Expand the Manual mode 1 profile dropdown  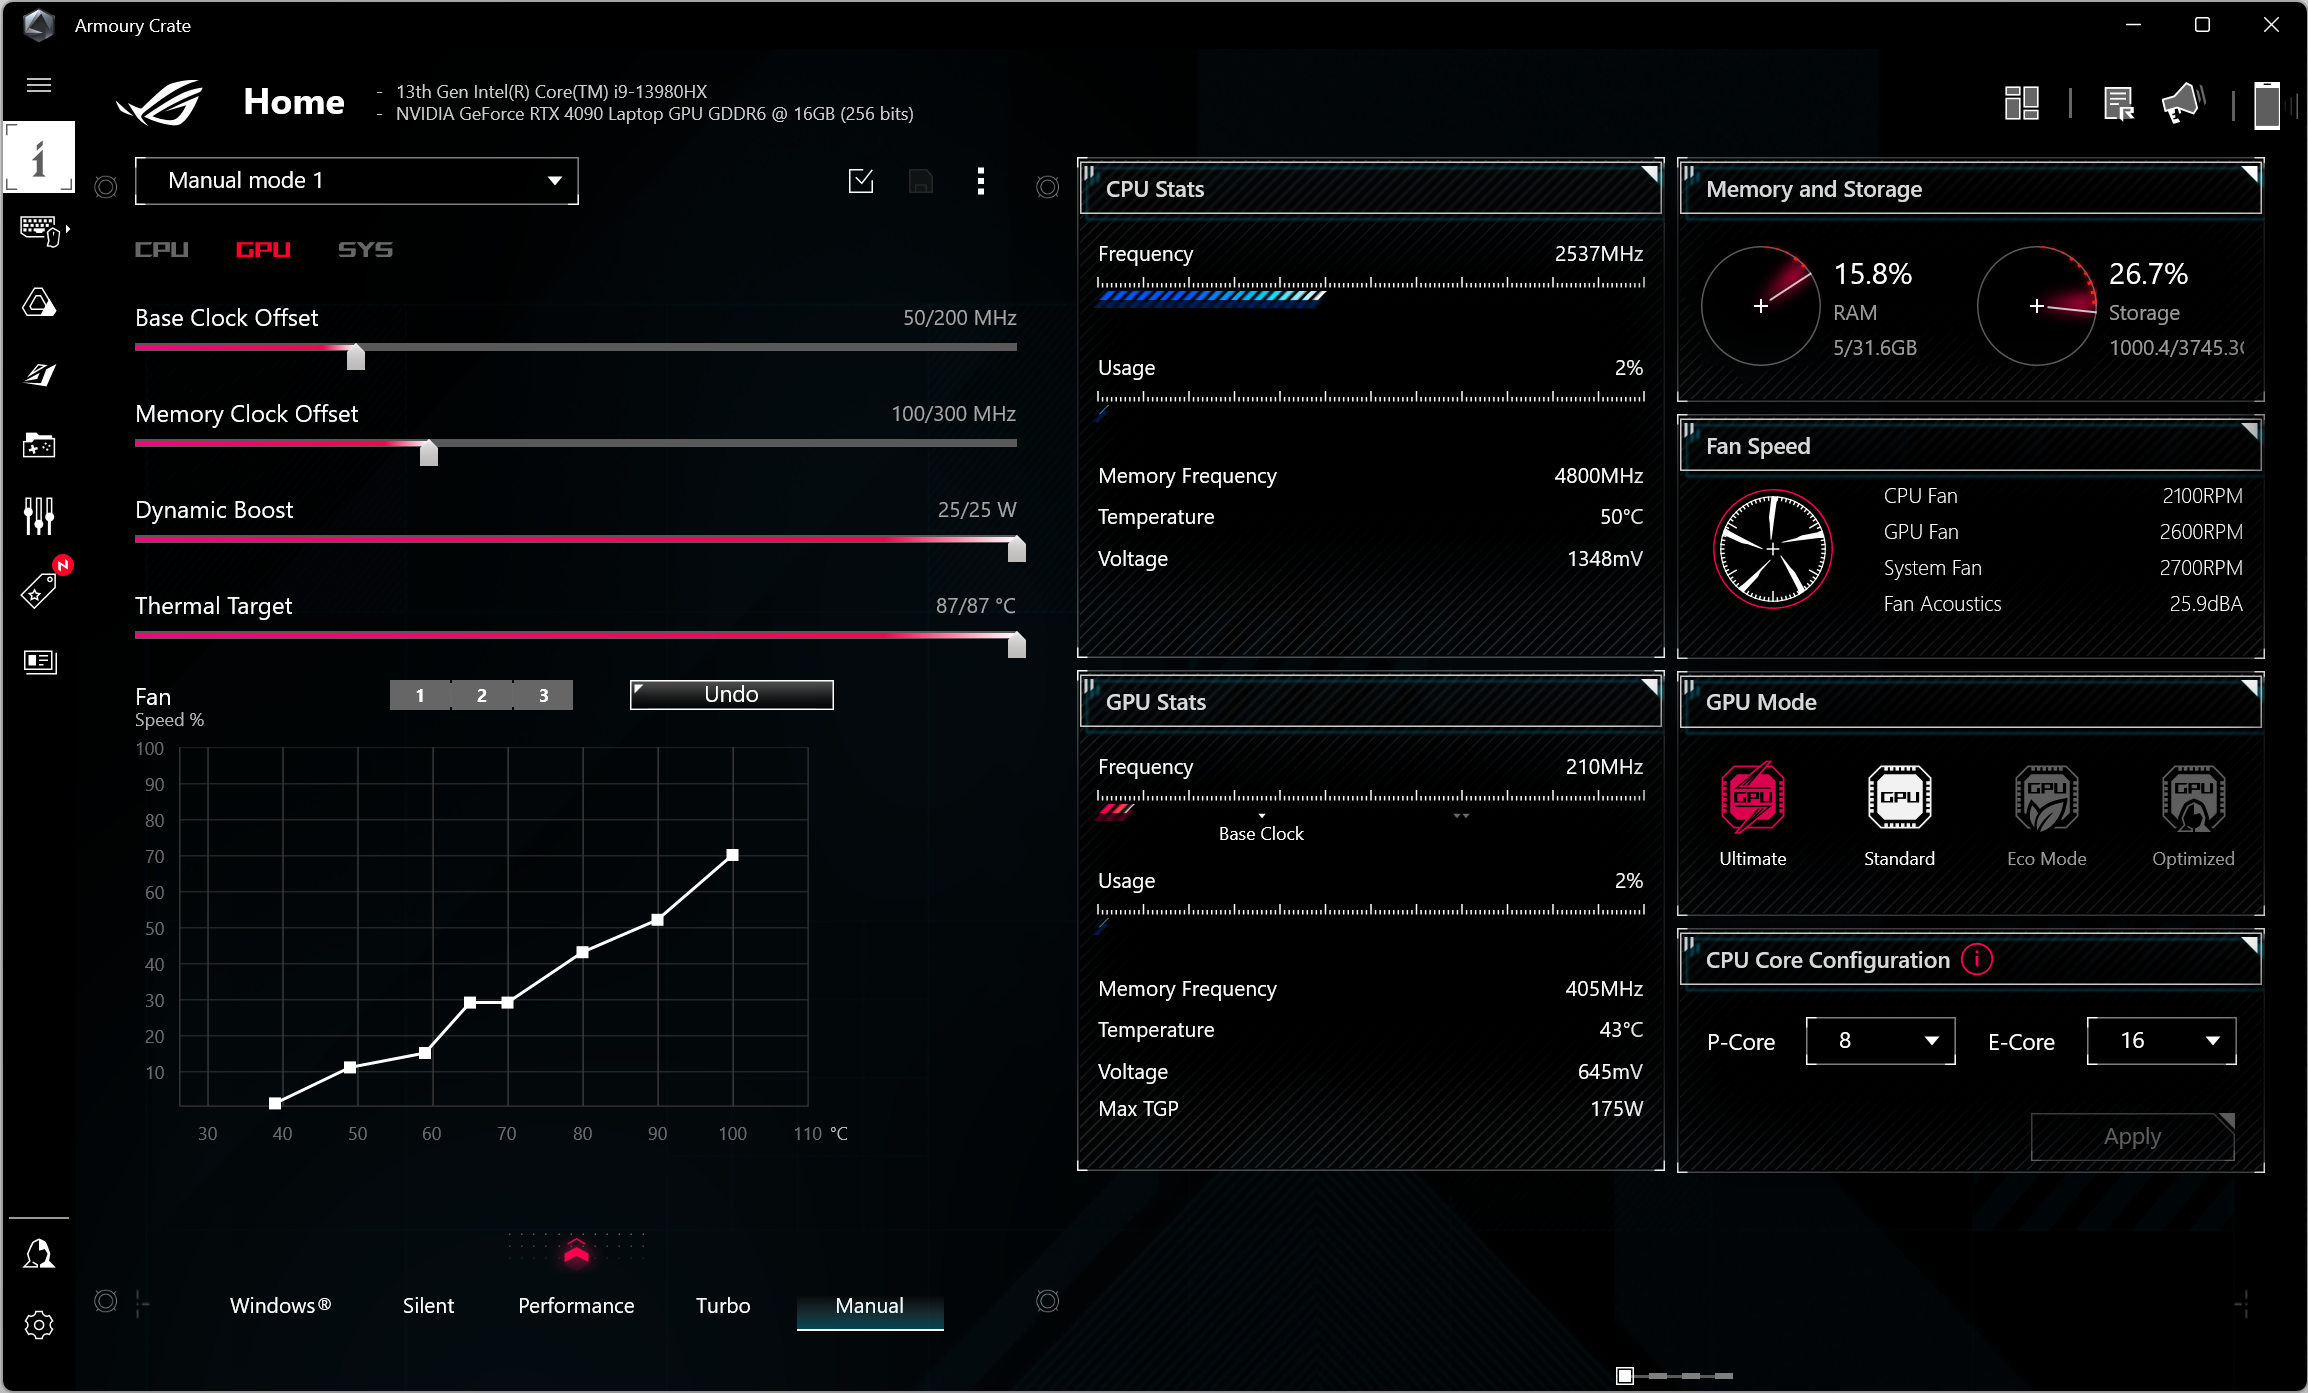point(356,181)
